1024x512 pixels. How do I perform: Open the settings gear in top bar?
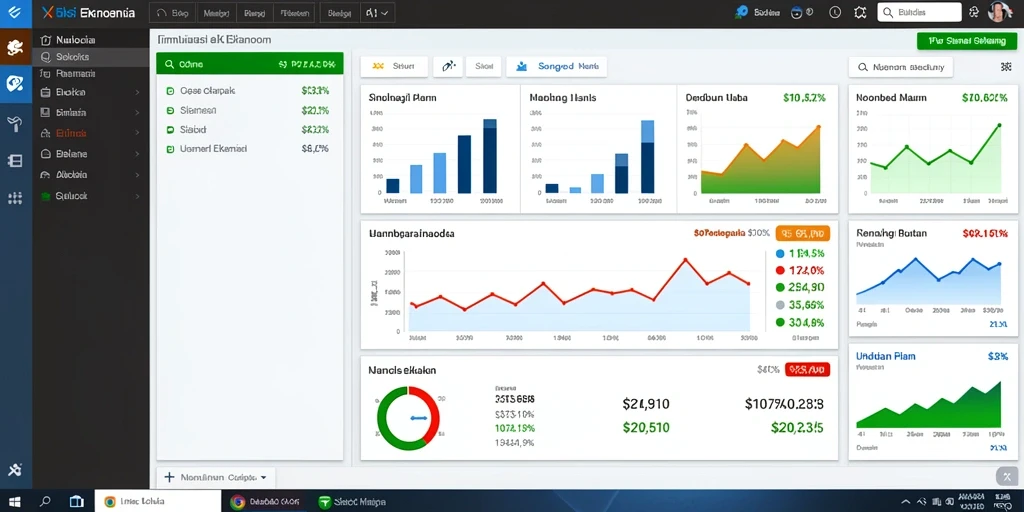860,12
